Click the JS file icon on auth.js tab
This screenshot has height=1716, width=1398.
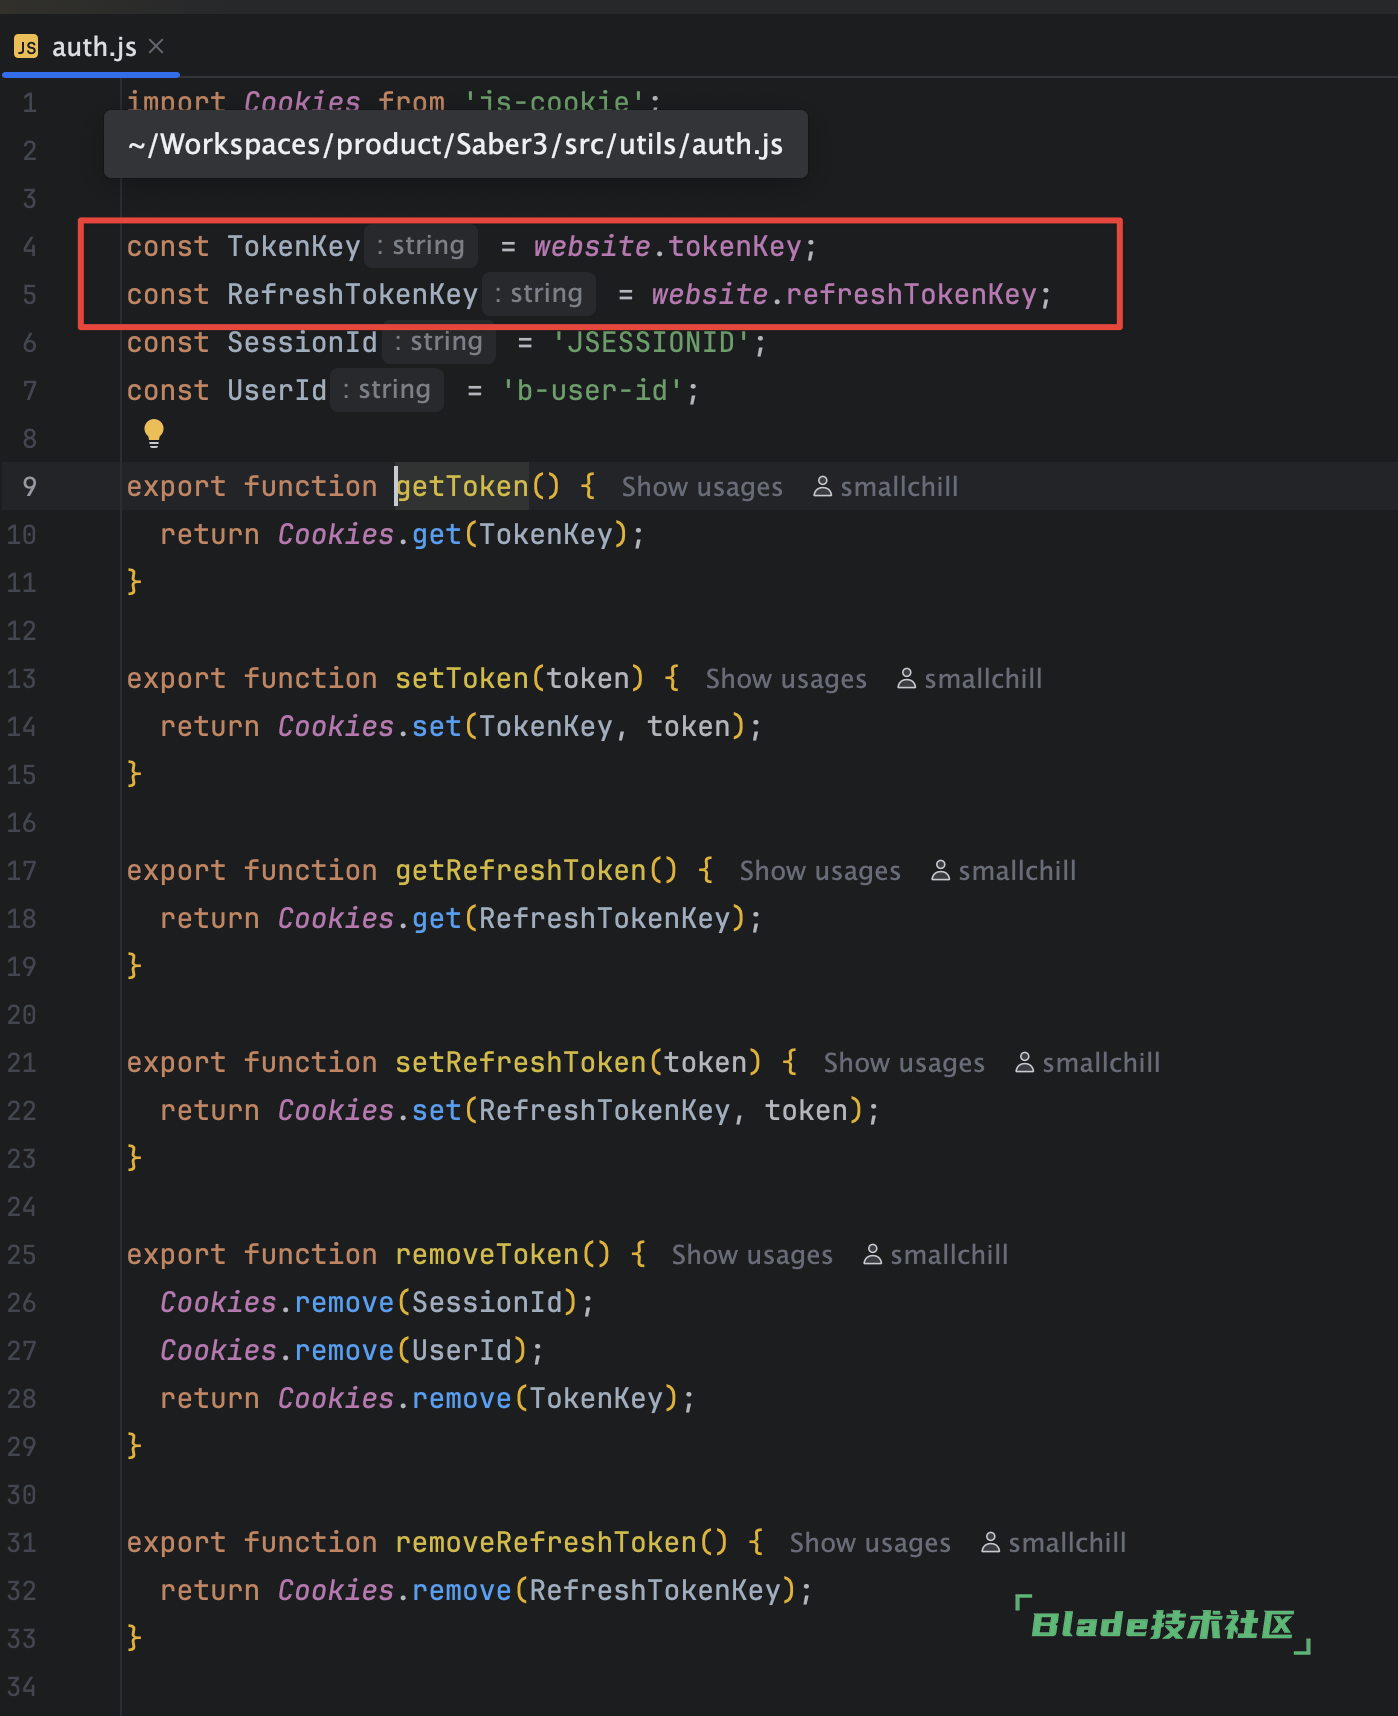pyautogui.click(x=26, y=47)
